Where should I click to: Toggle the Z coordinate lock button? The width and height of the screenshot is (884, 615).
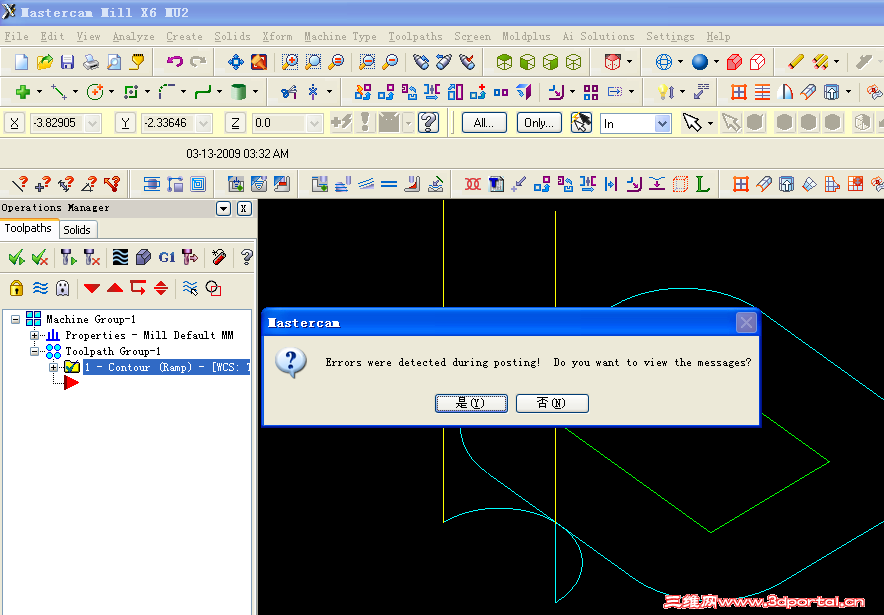(x=235, y=123)
